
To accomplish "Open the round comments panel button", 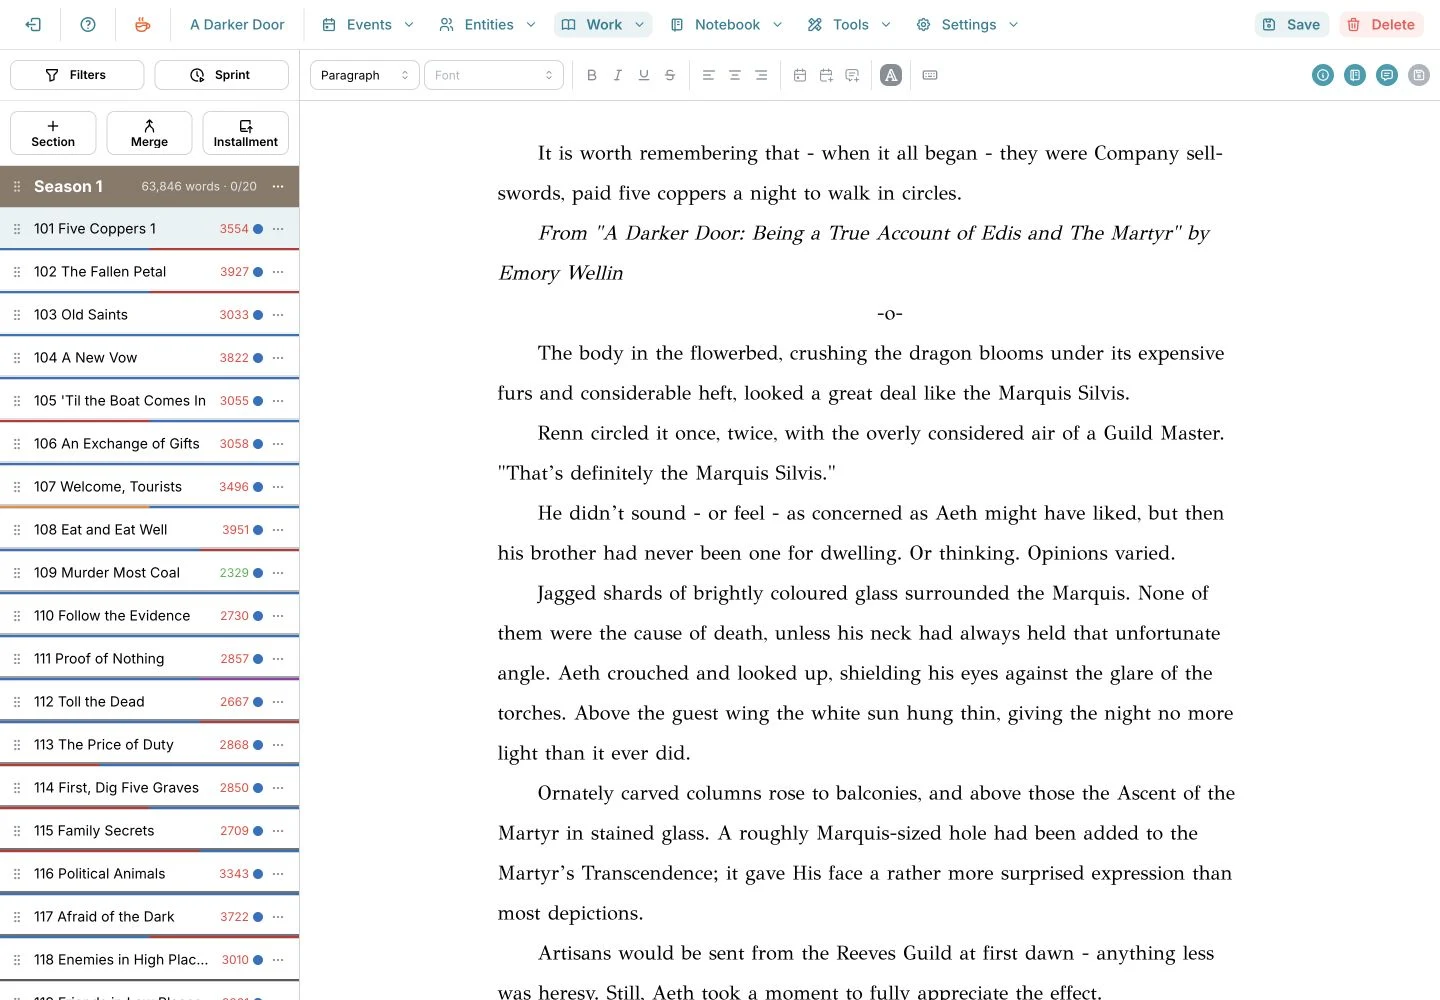I will click(x=1387, y=75).
